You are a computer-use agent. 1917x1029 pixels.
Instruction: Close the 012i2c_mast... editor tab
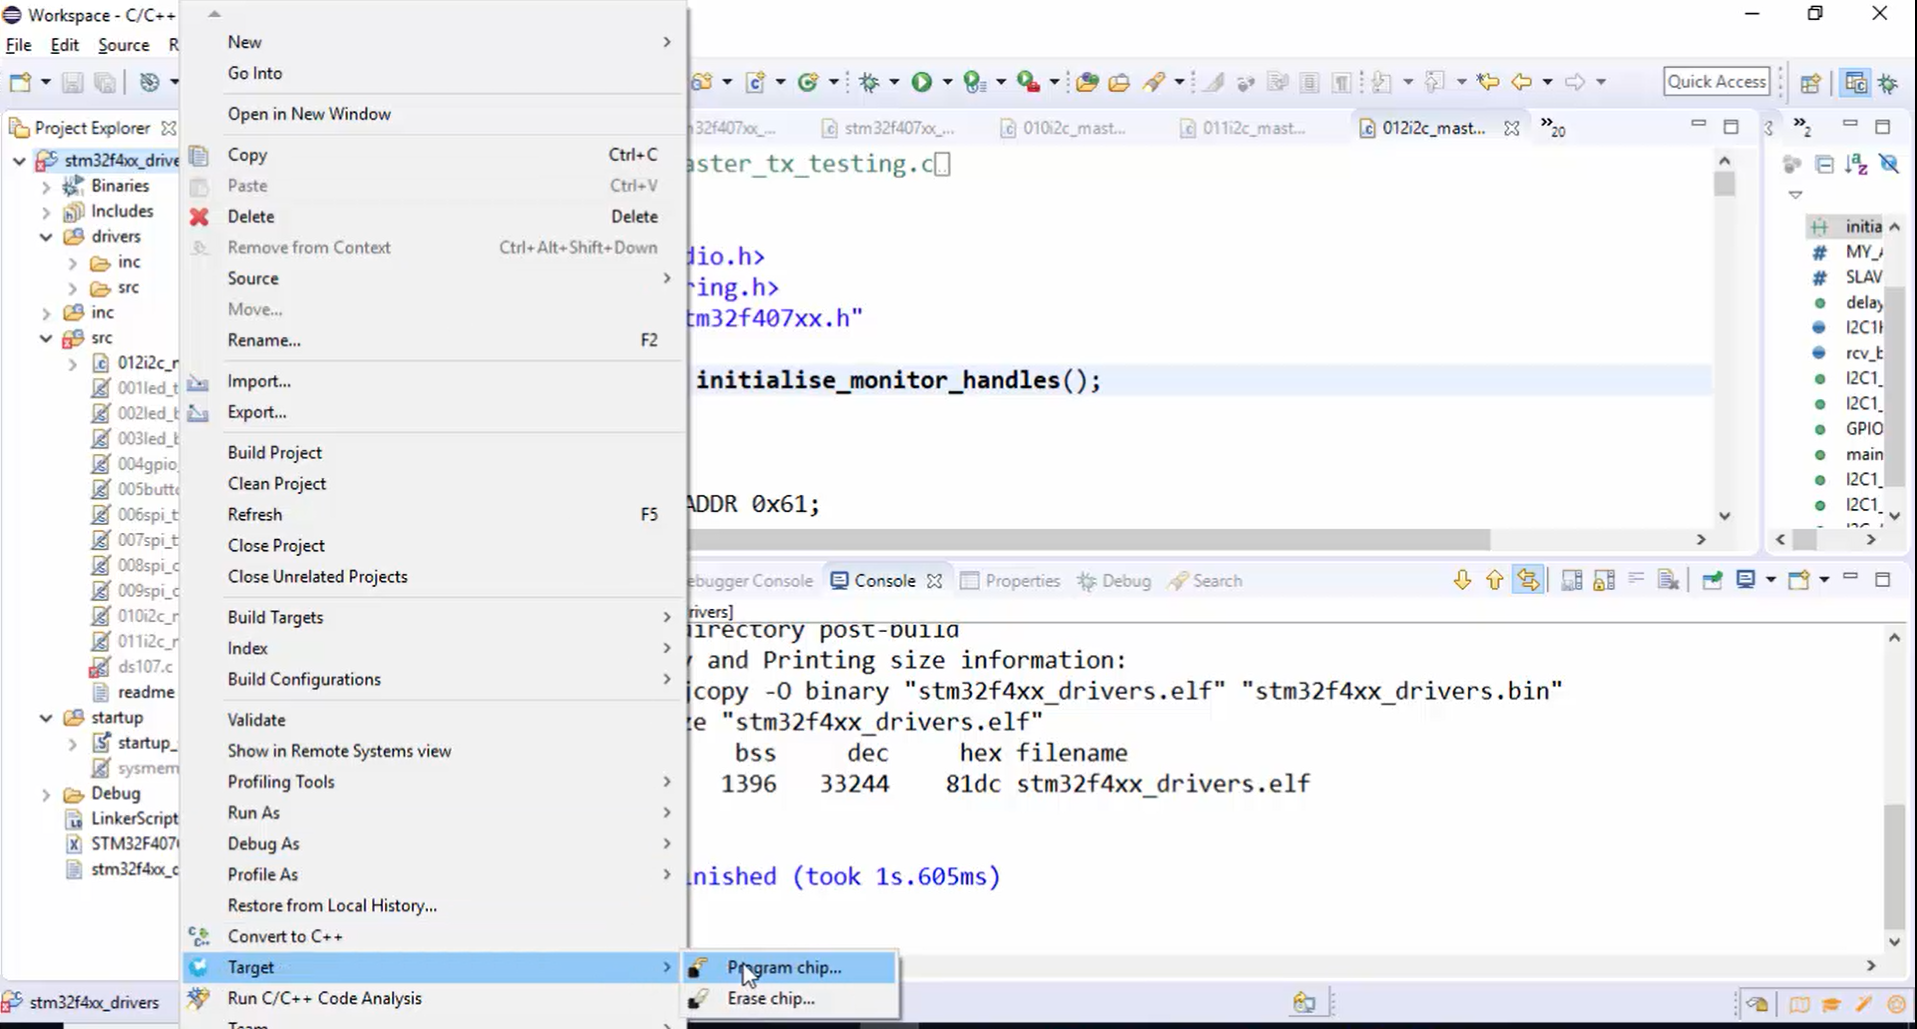click(x=1511, y=128)
